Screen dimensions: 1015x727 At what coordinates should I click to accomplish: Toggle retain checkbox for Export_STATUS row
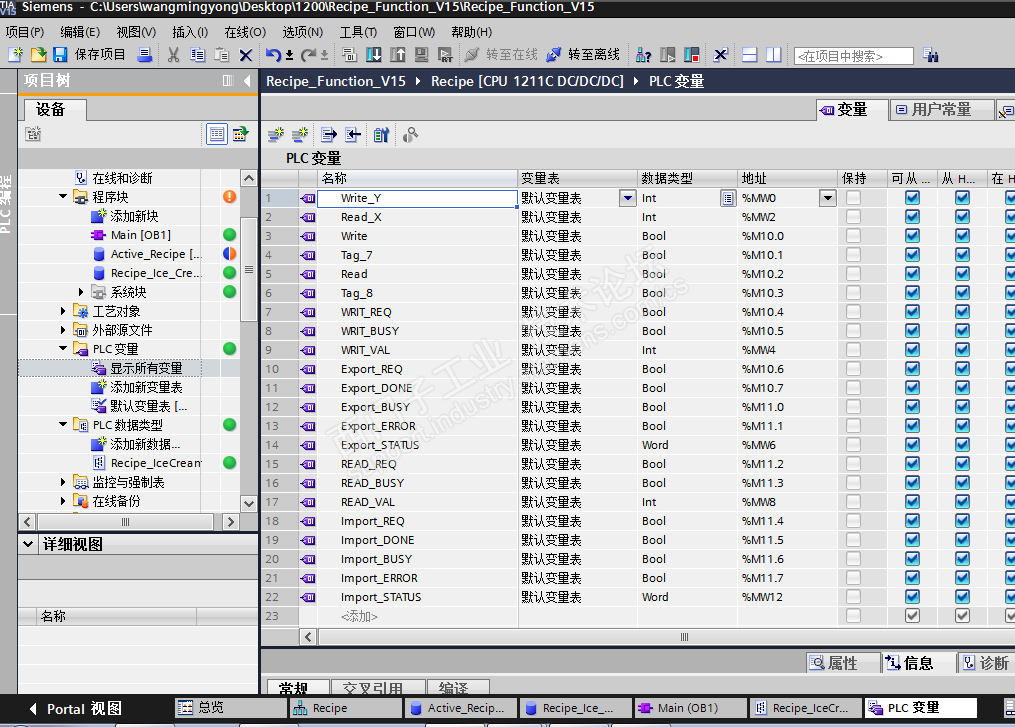point(853,445)
